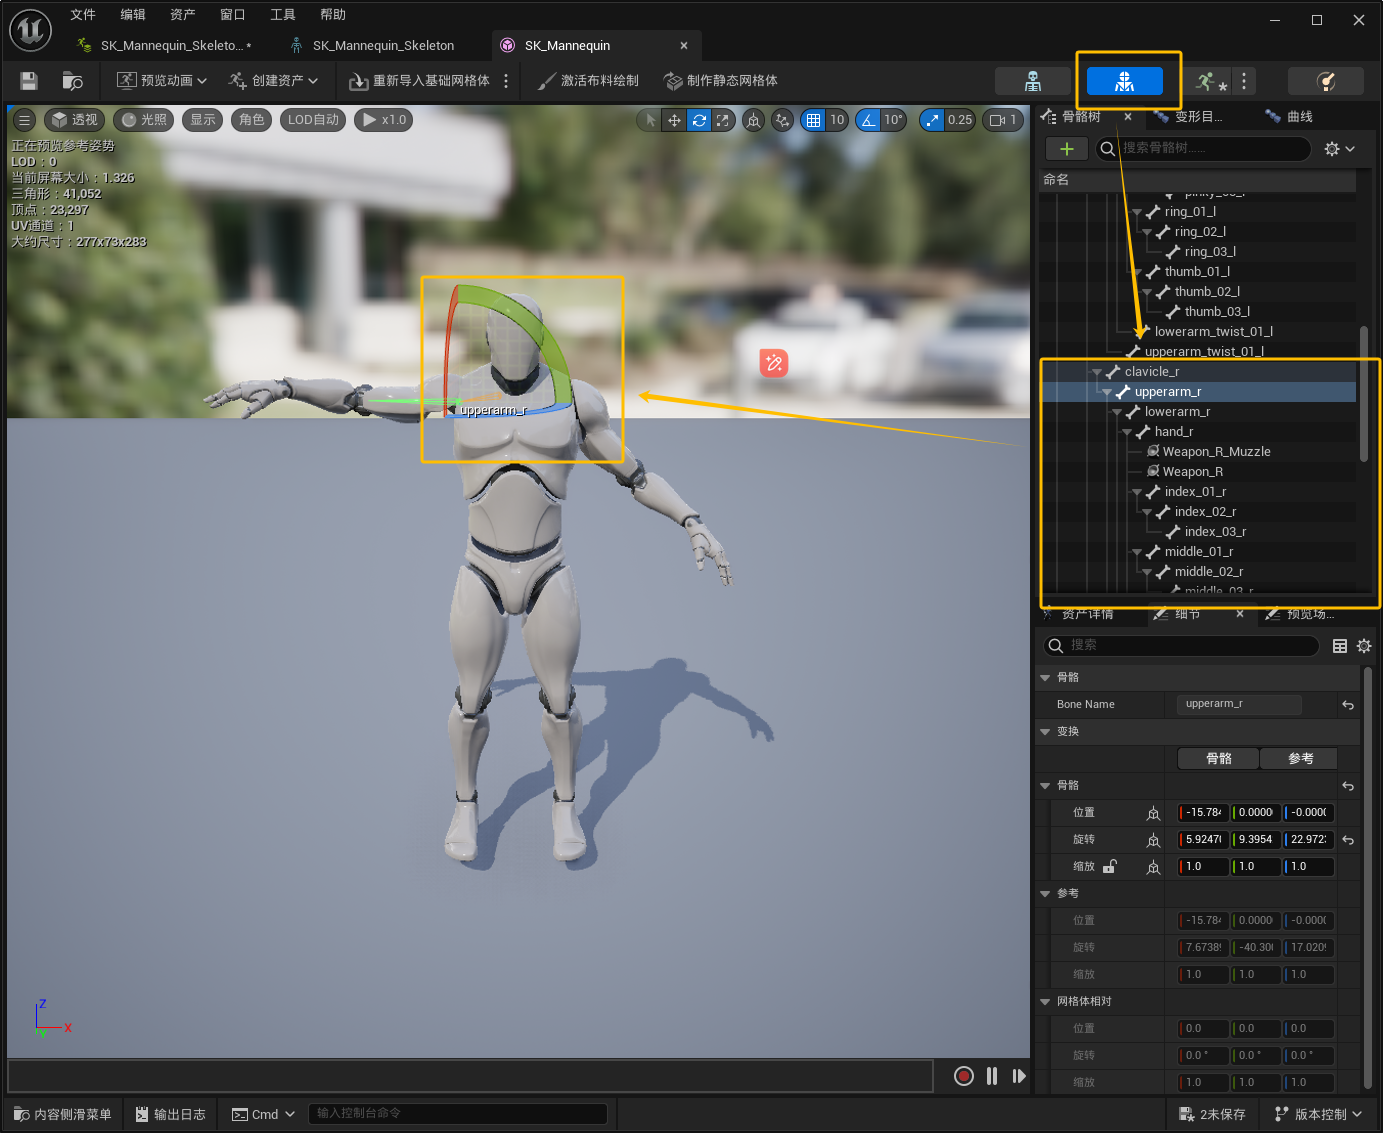
Task: Open the 预览动画 dropdown
Action: click(x=162, y=81)
